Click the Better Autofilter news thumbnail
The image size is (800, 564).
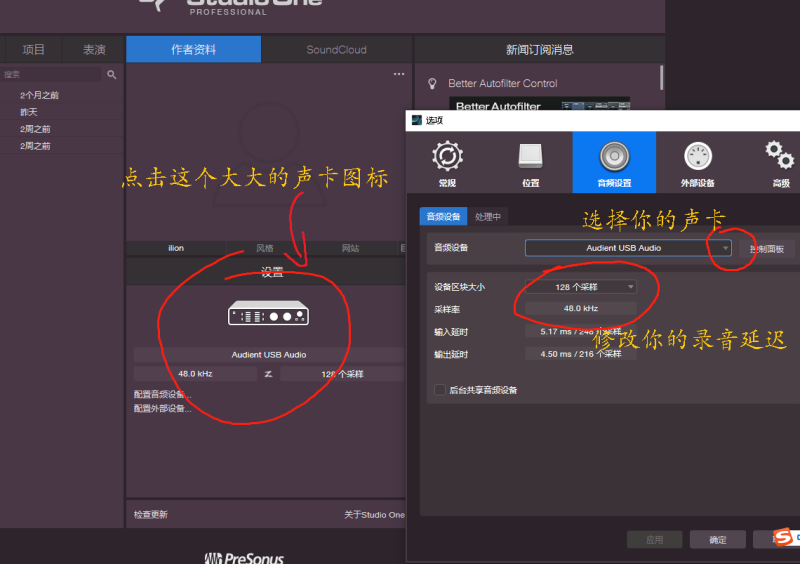tap(540, 105)
